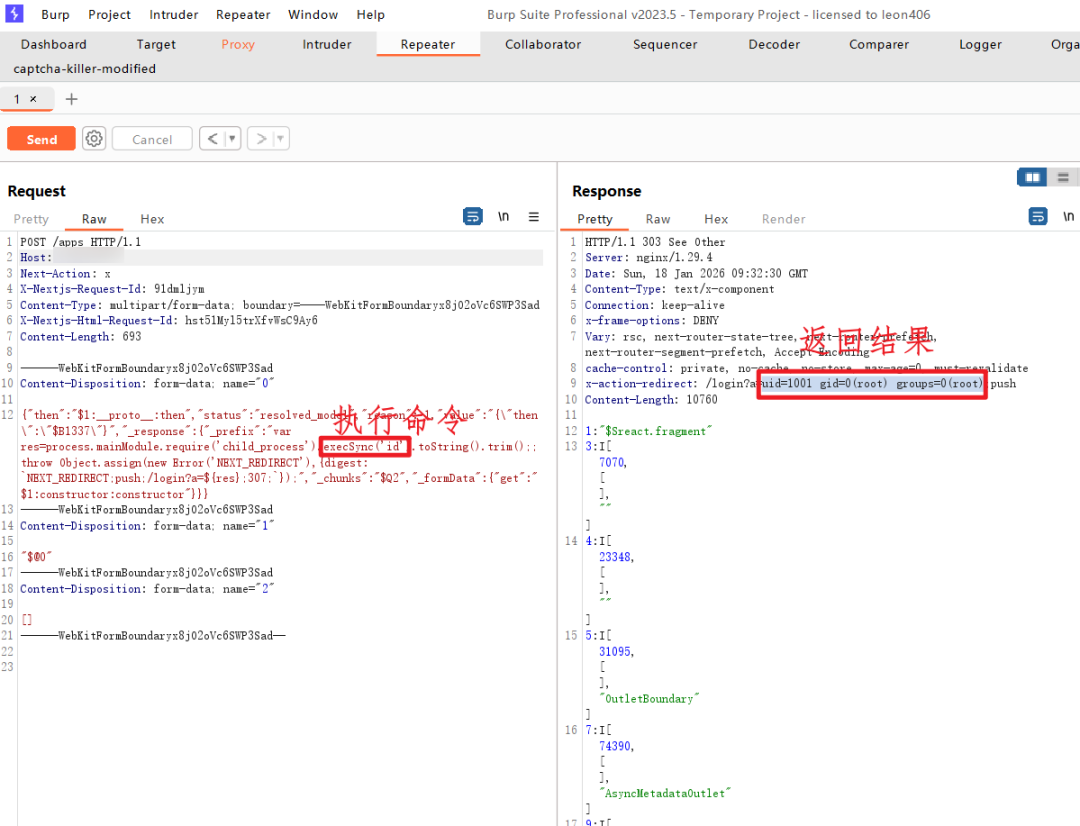Go forward to next request in history
Screen dimensions: 1080x826
(260, 138)
